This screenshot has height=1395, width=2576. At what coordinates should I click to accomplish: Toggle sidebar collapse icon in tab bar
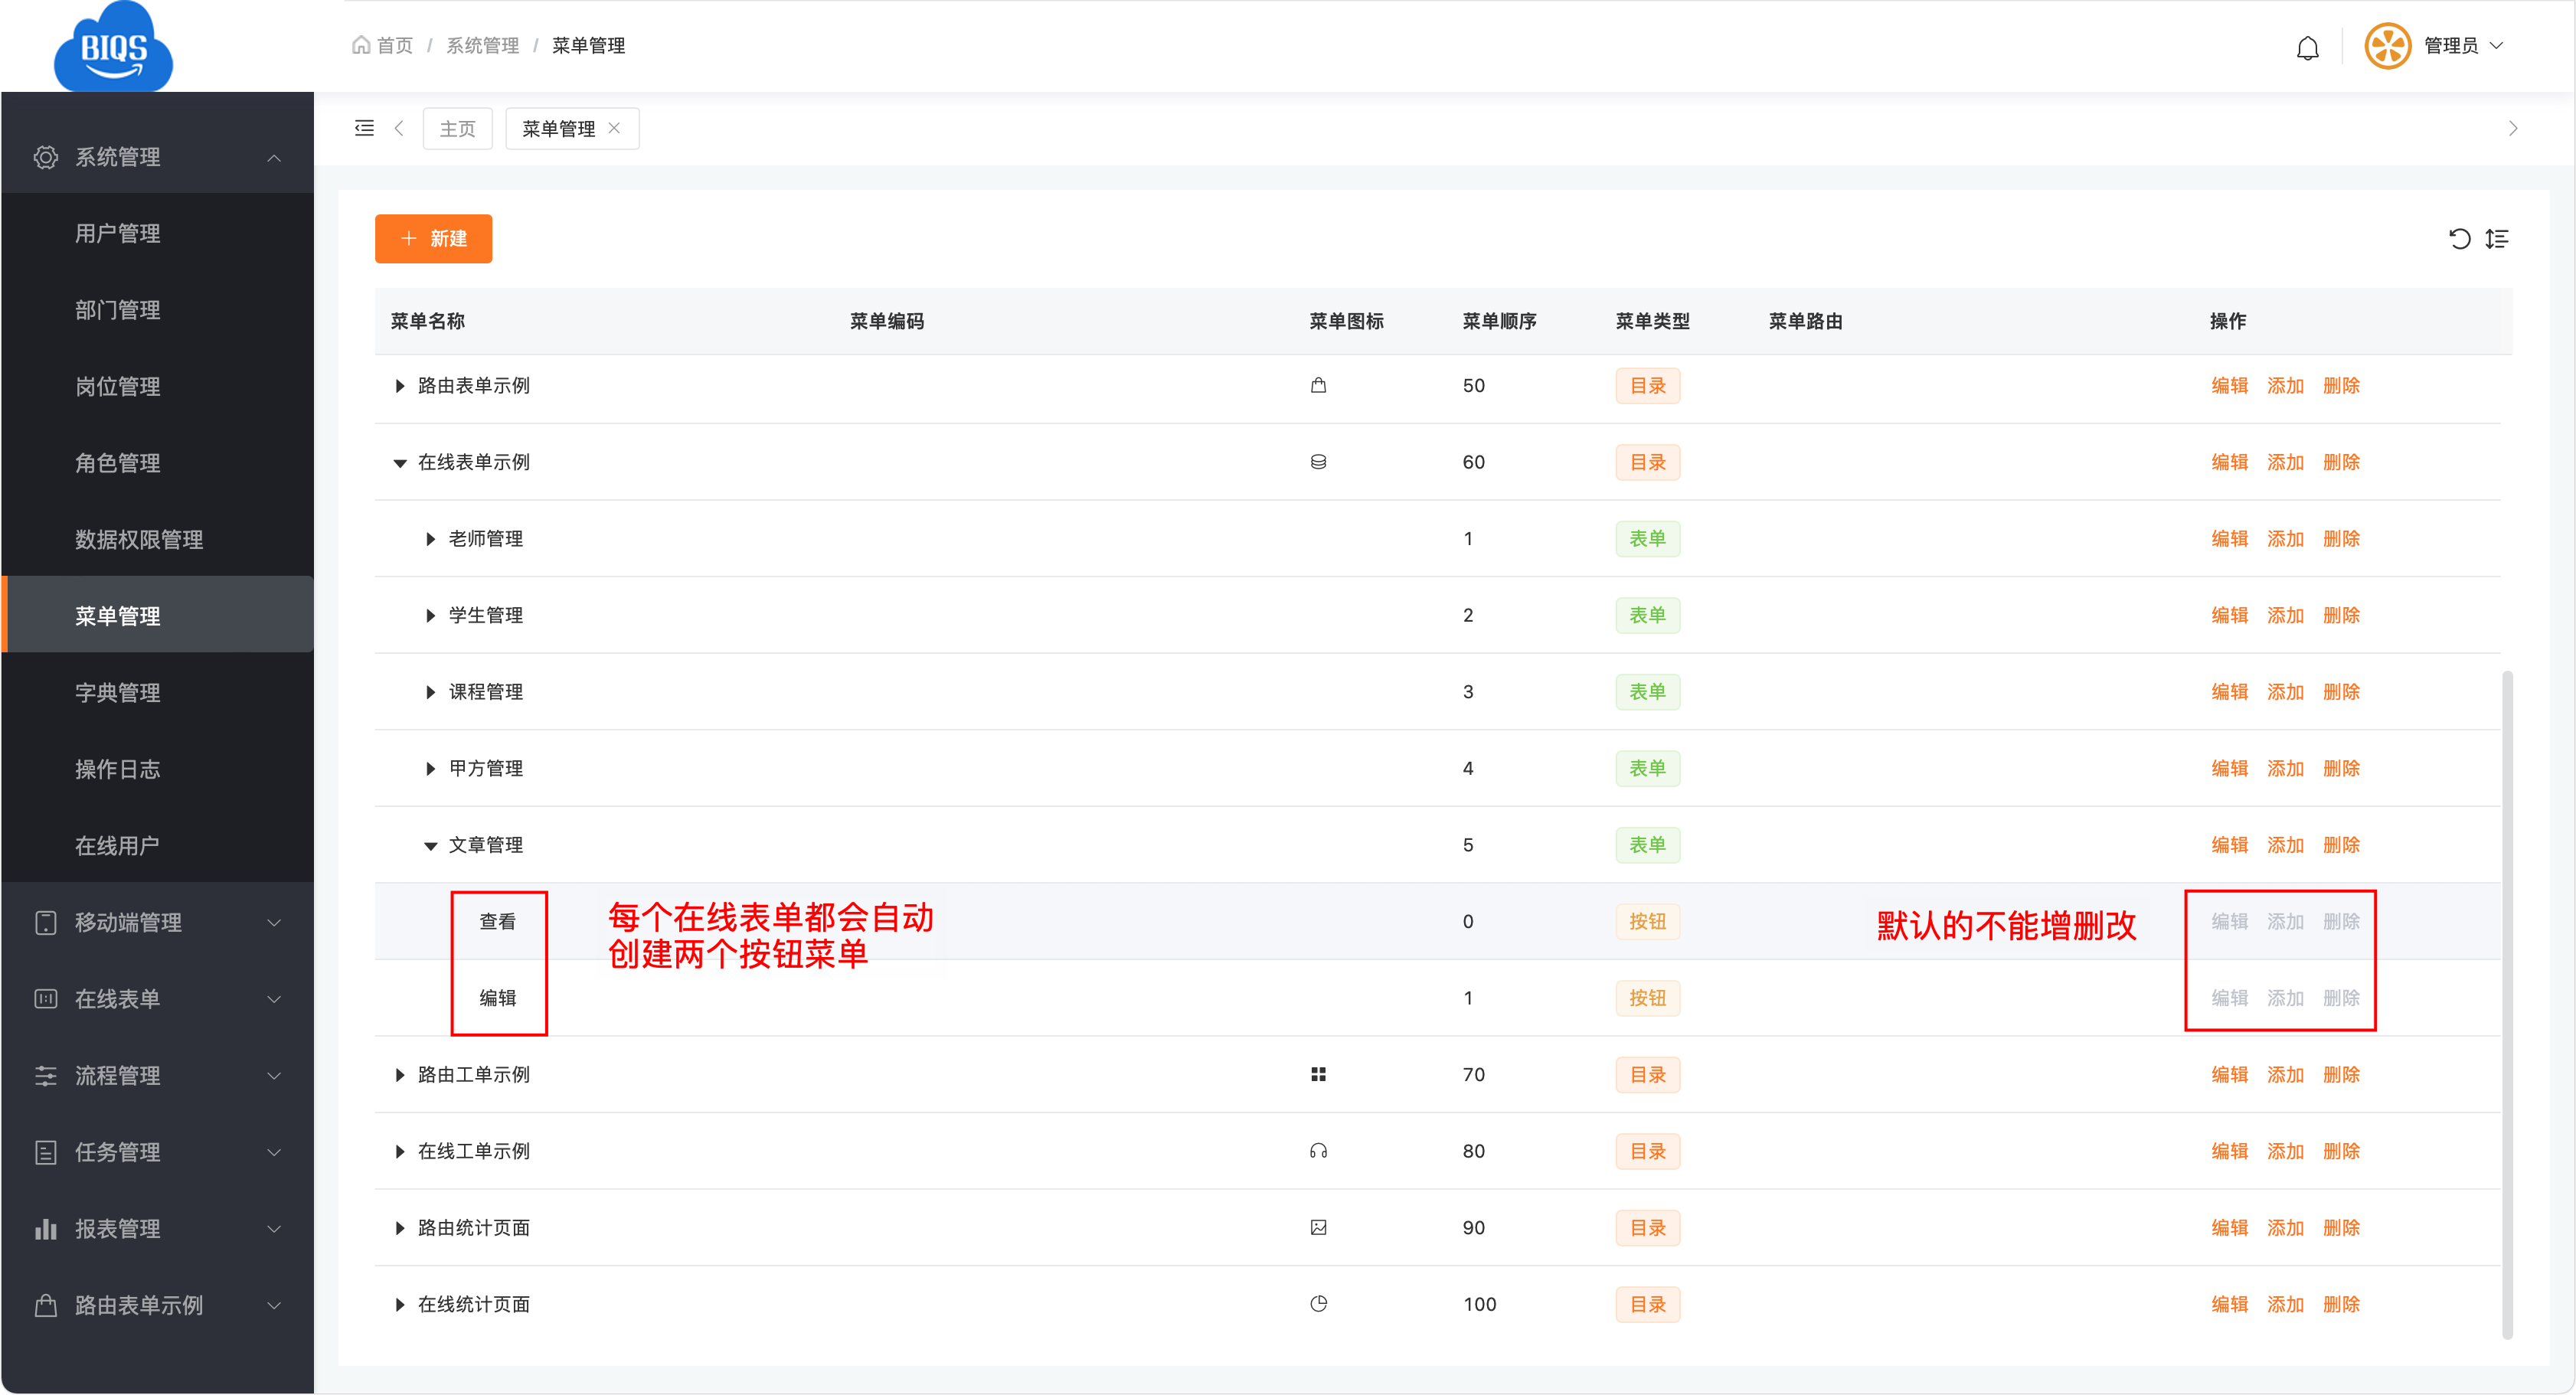364,128
